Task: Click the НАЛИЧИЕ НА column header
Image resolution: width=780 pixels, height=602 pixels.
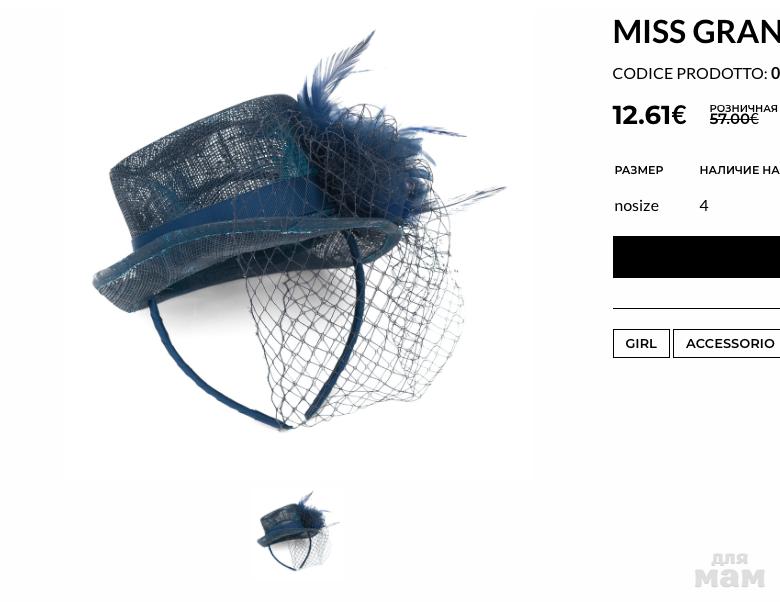Action: pos(740,170)
